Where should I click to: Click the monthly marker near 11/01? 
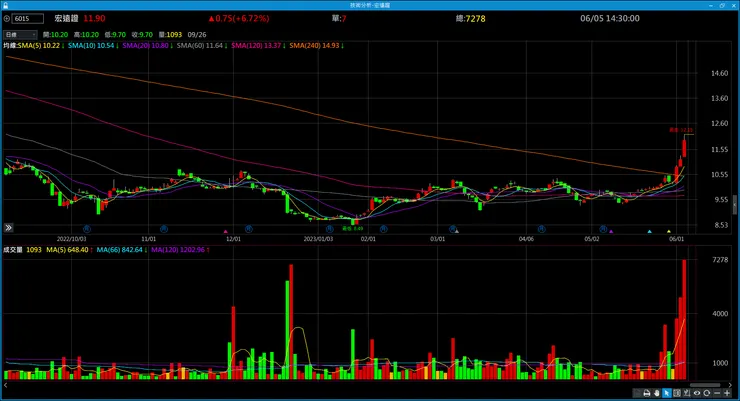[x=164, y=229]
